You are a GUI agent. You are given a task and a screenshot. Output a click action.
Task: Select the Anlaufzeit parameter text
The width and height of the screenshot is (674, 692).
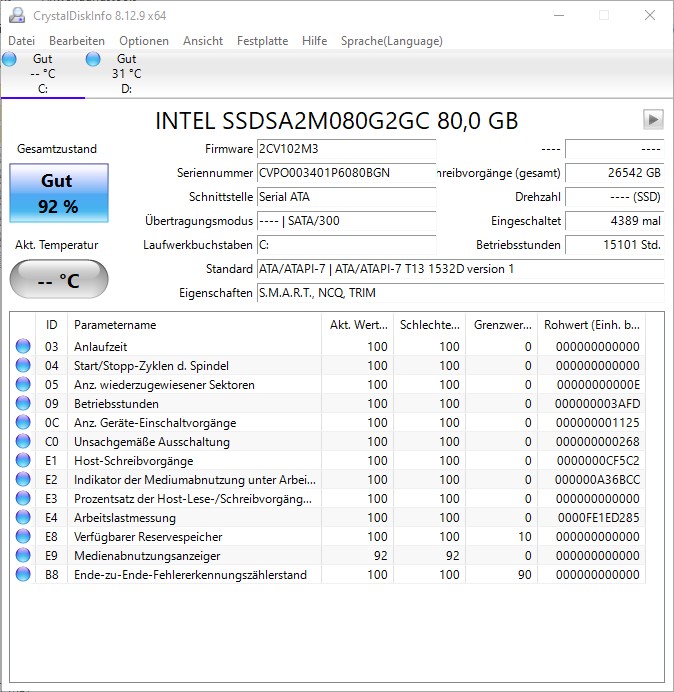[x=100, y=347]
